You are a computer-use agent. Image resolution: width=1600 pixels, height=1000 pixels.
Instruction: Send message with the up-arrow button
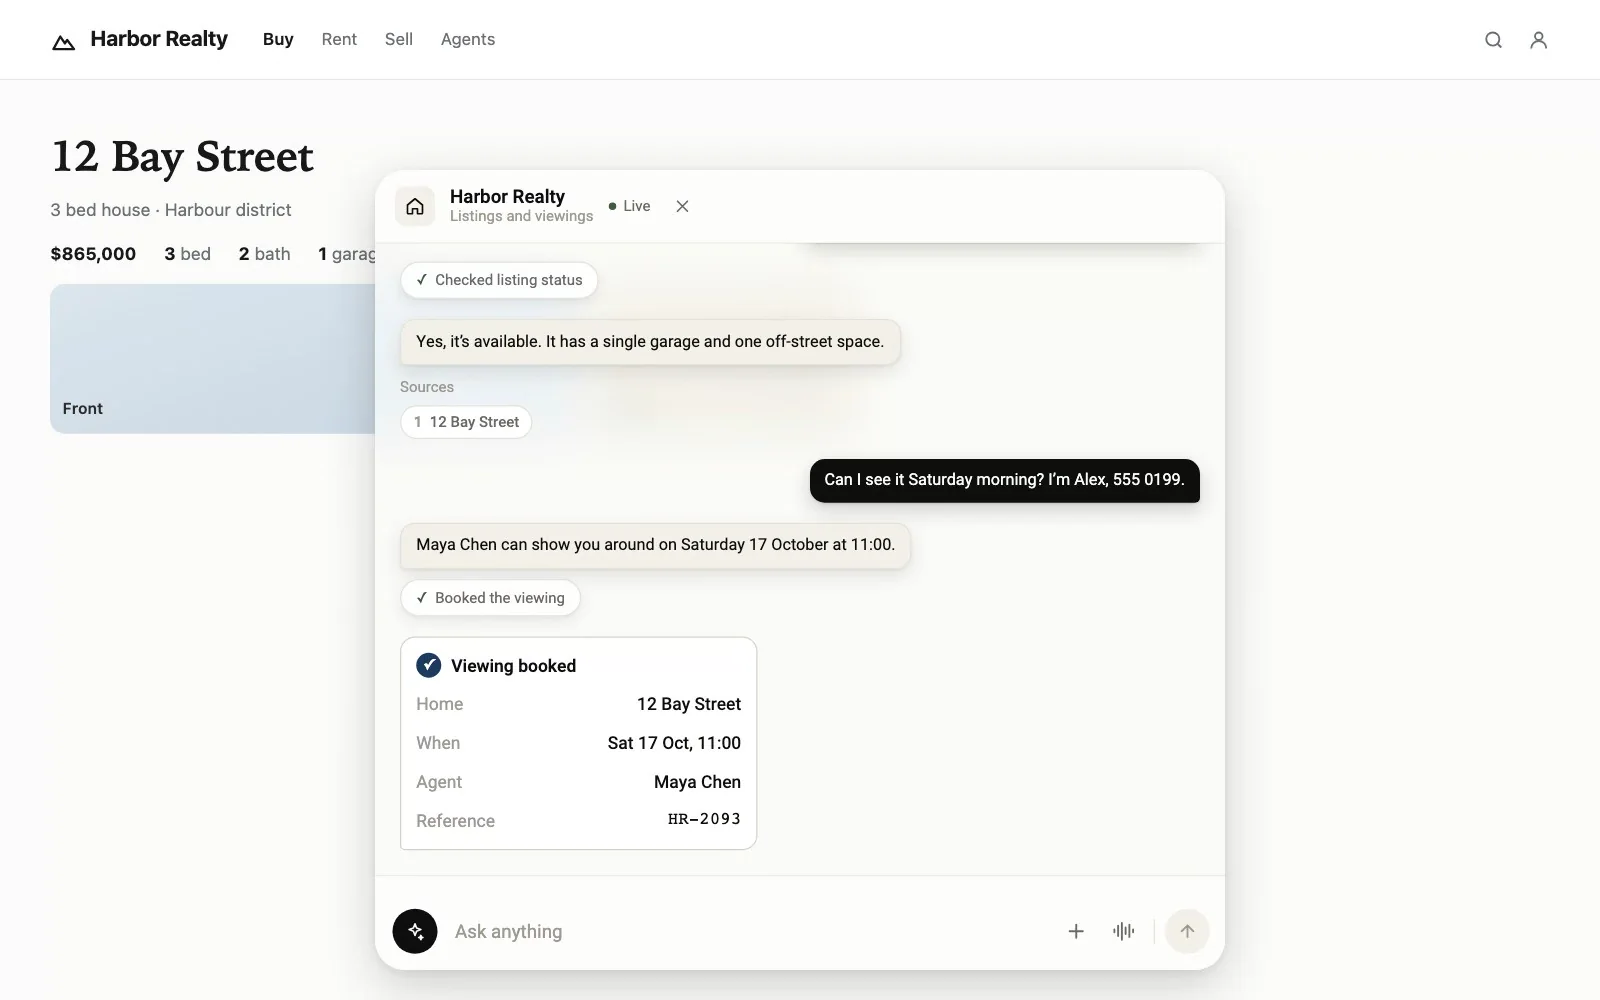point(1187,931)
